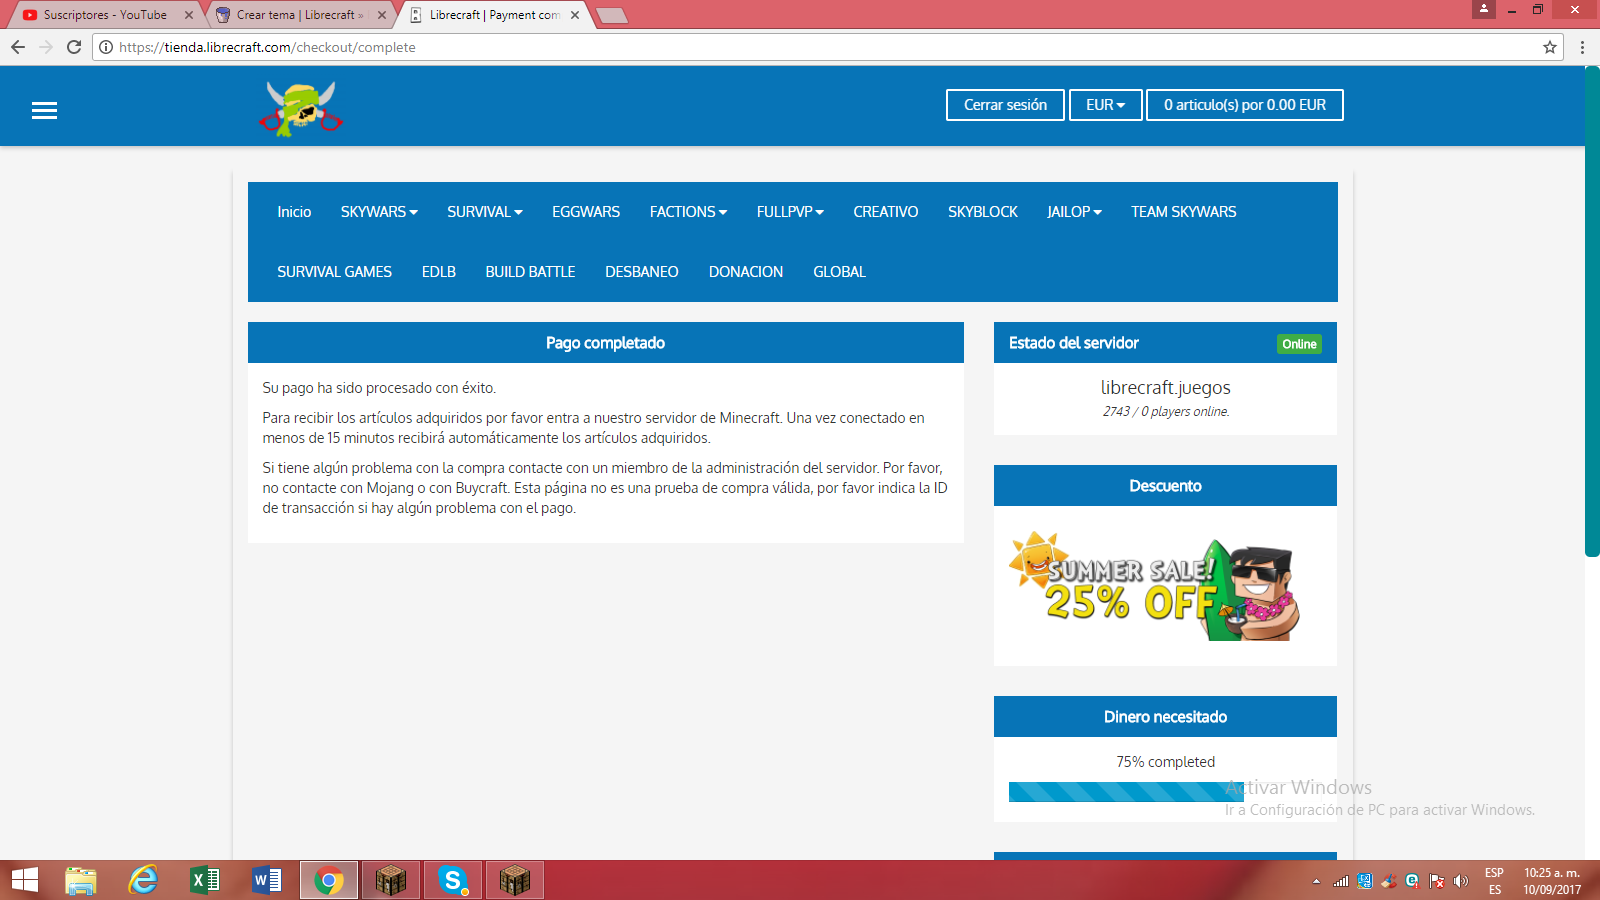Screen dimensions: 1600x900
Task: Click the librecraft.juegos server address
Action: pos(1165,388)
